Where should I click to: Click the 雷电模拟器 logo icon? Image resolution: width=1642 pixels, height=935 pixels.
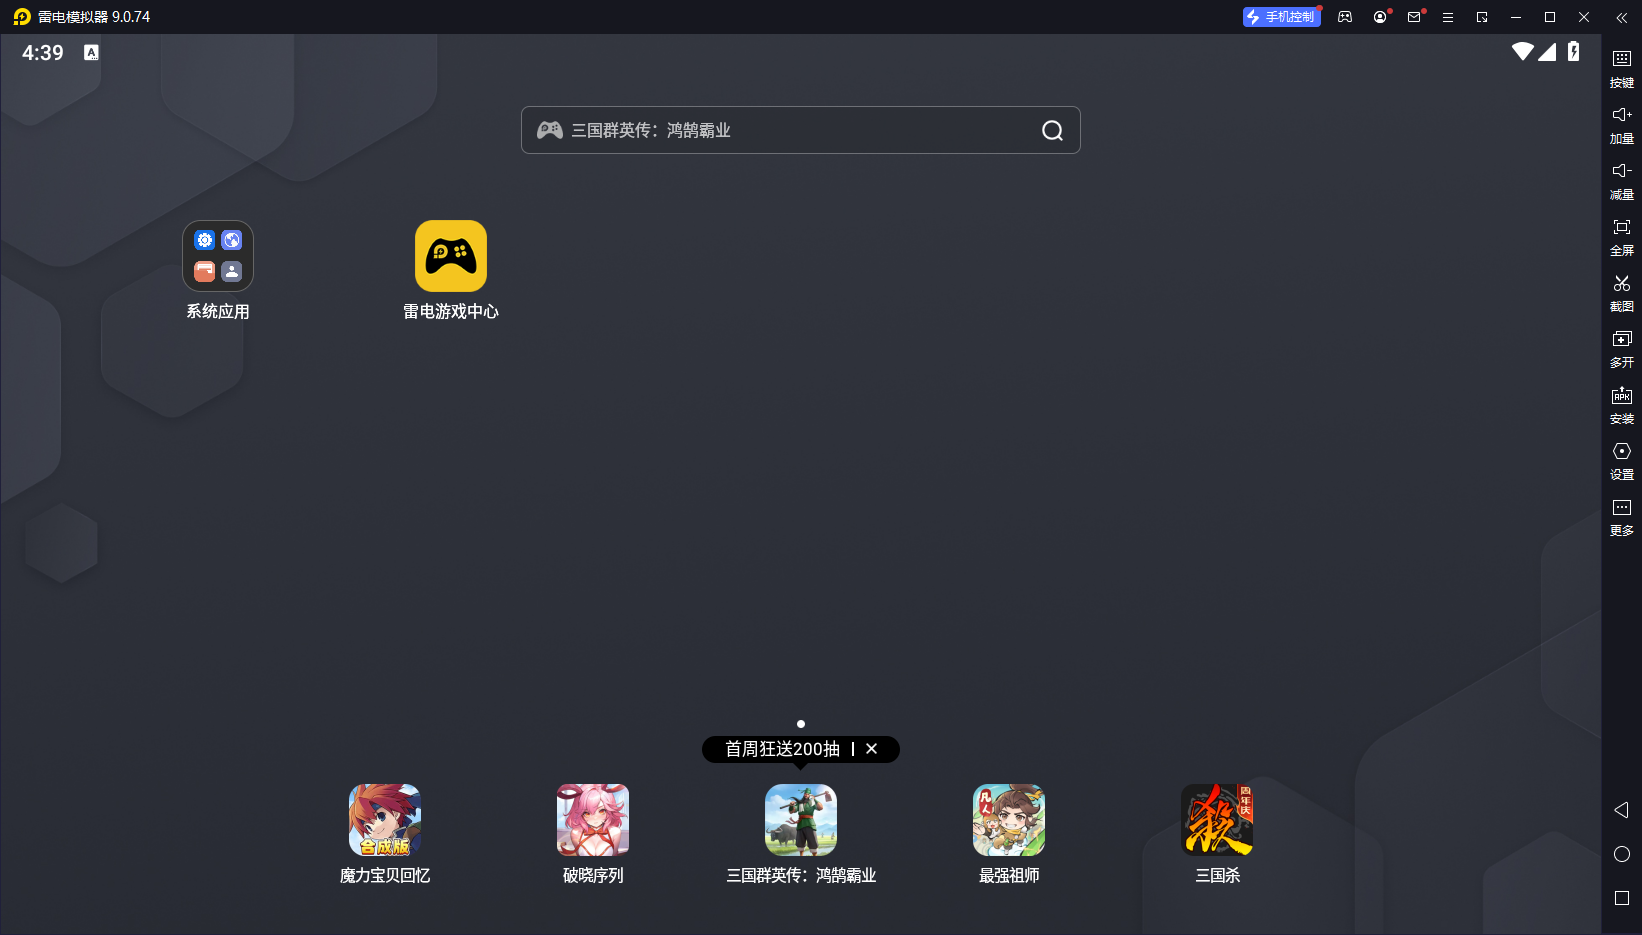point(22,17)
